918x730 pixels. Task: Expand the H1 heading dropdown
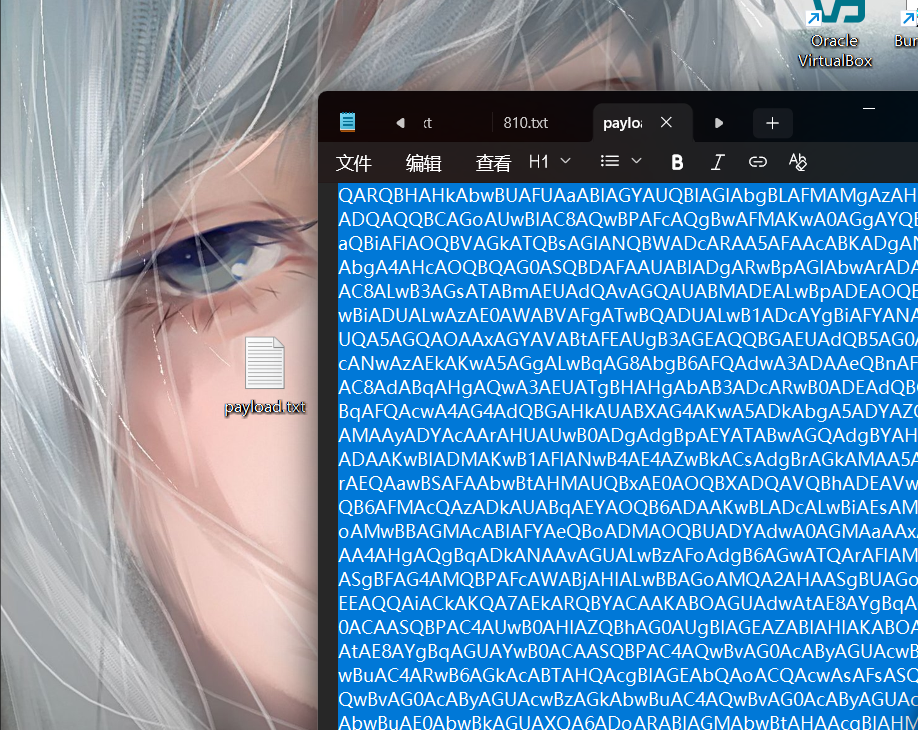coord(549,162)
